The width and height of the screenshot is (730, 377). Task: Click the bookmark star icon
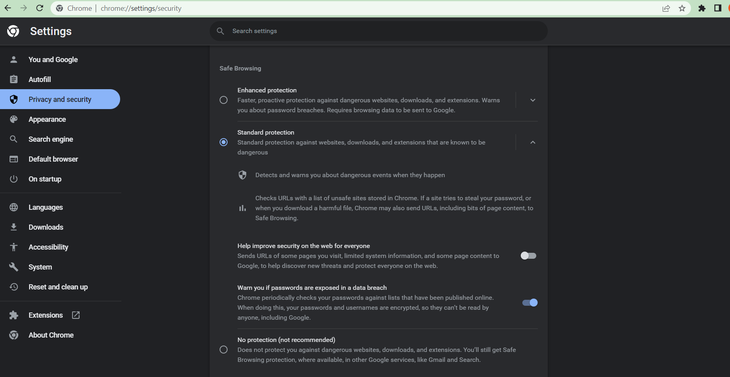click(x=682, y=8)
